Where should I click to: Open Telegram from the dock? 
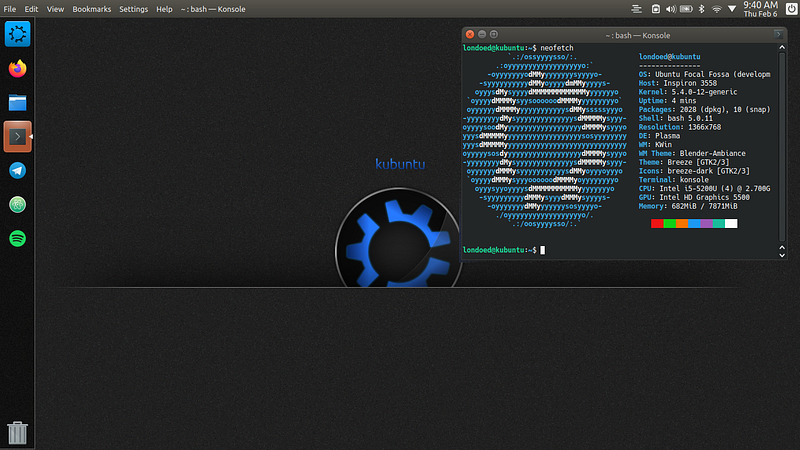tap(17, 170)
